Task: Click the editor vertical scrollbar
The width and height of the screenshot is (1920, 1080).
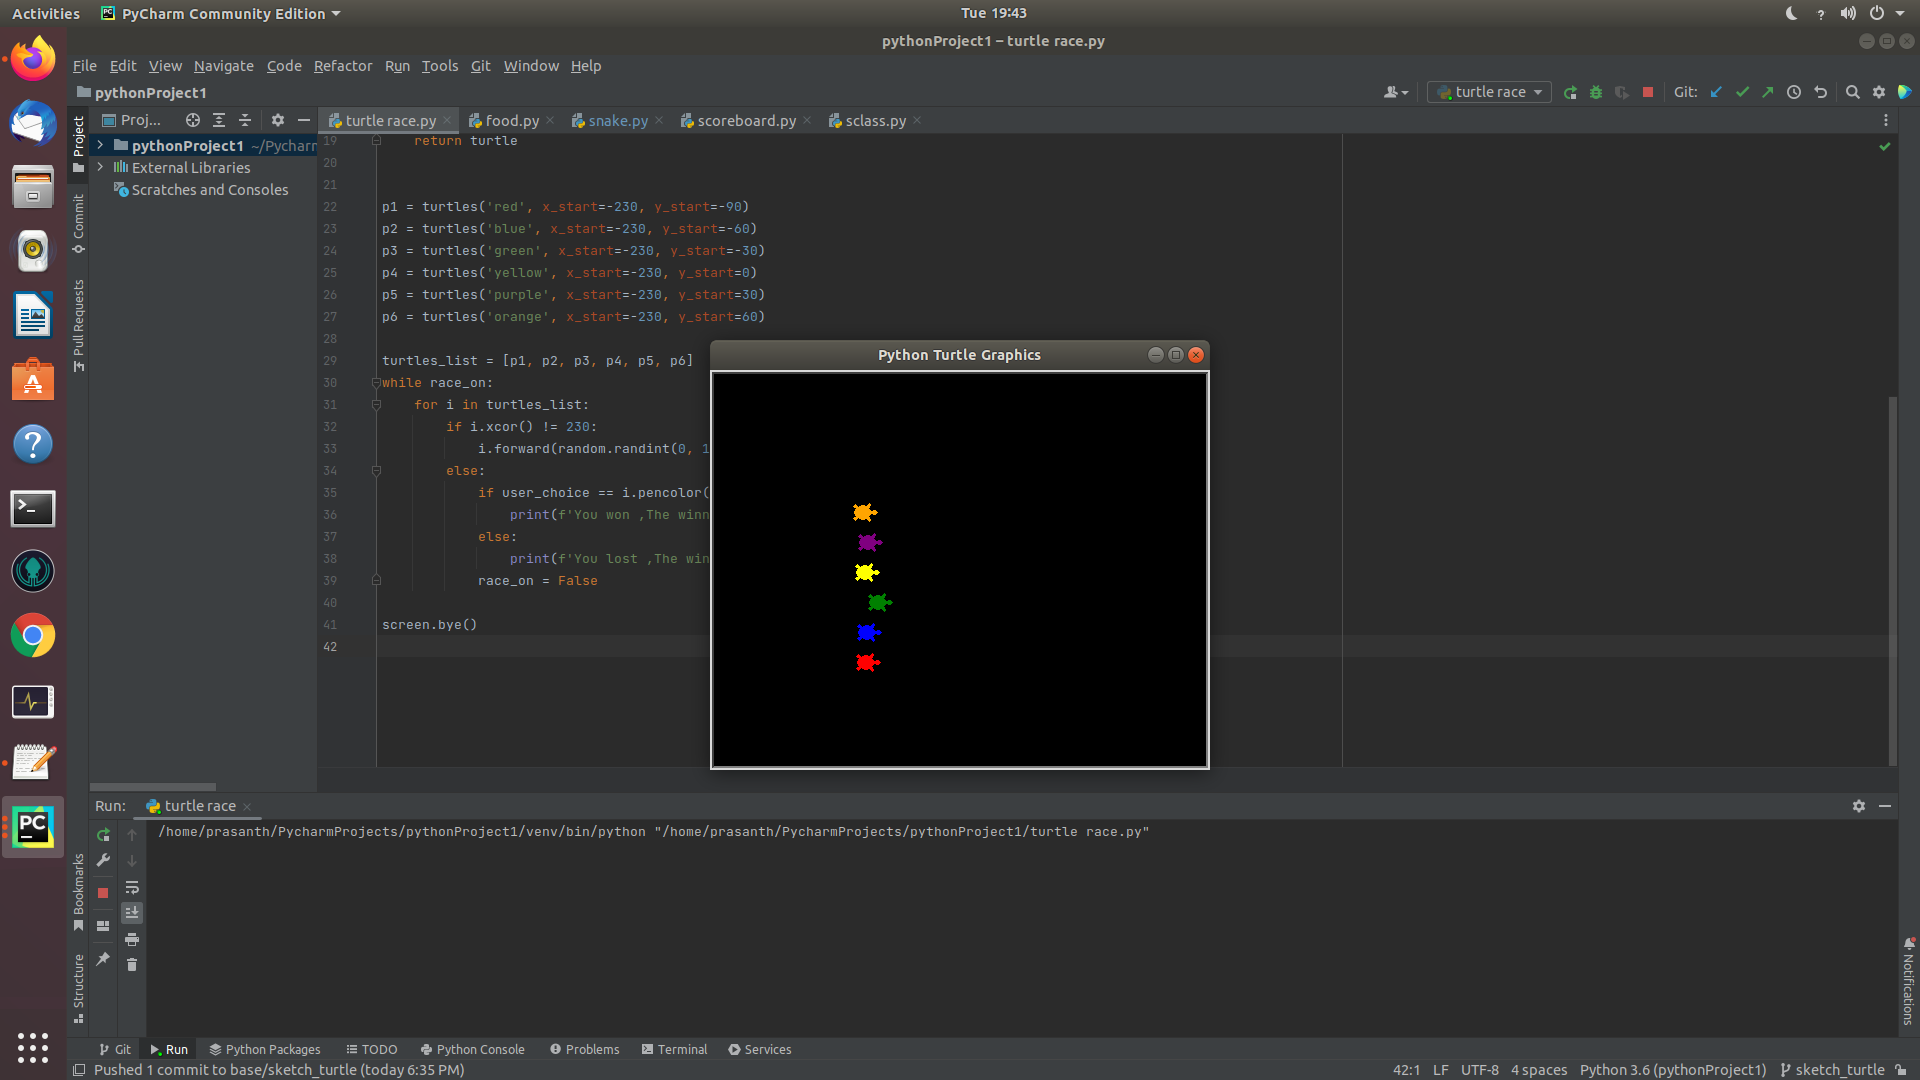Action: [x=1892, y=580]
